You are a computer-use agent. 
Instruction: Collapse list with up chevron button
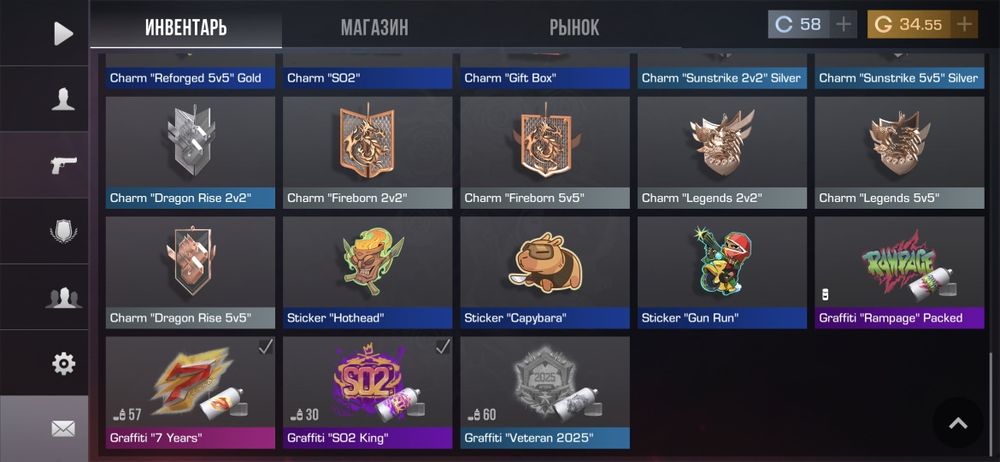(958, 422)
